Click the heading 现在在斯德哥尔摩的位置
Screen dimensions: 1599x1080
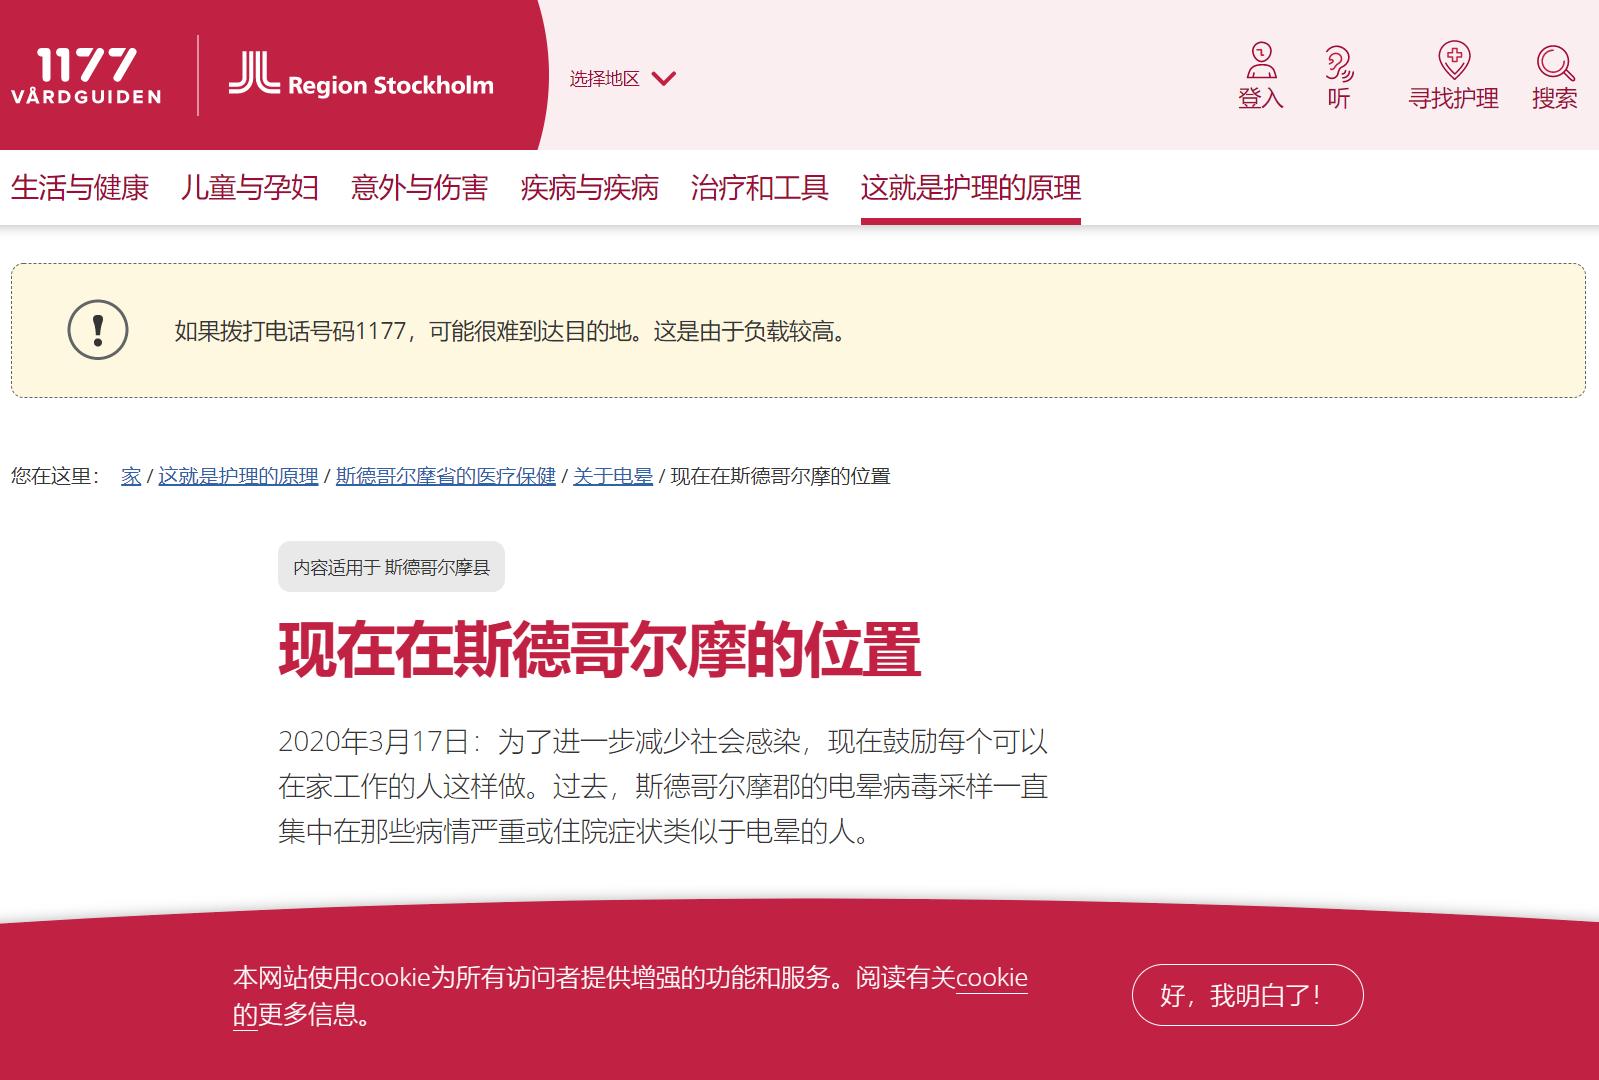[599, 650]
